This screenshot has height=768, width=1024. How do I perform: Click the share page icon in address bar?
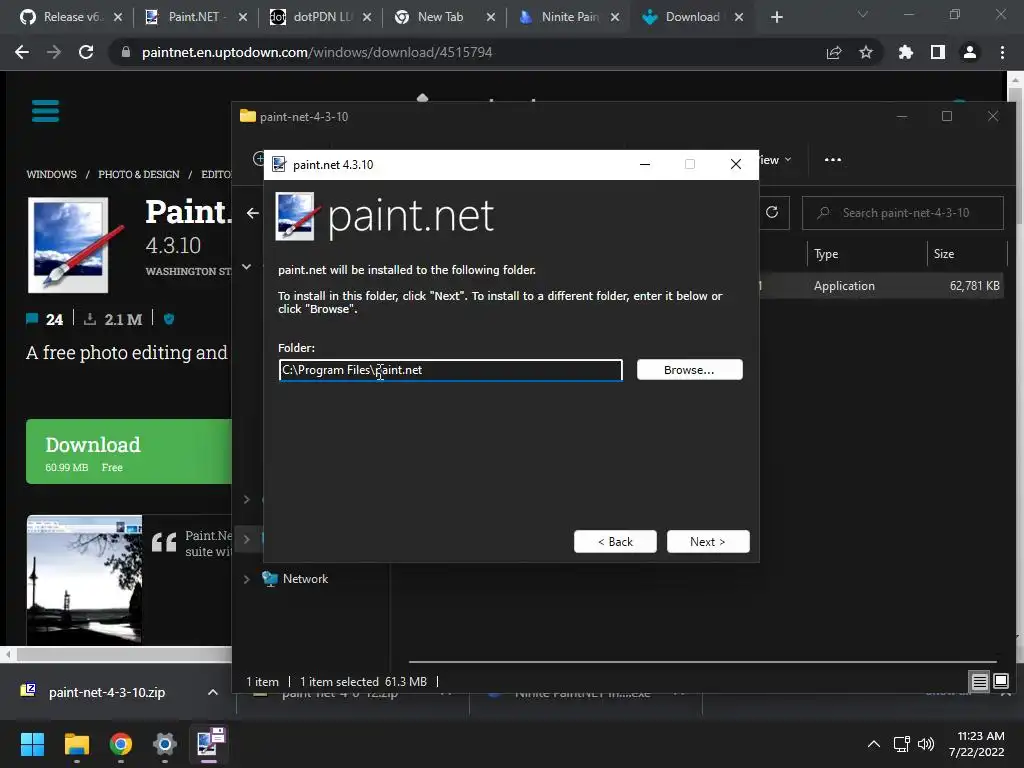pos(834,52)
